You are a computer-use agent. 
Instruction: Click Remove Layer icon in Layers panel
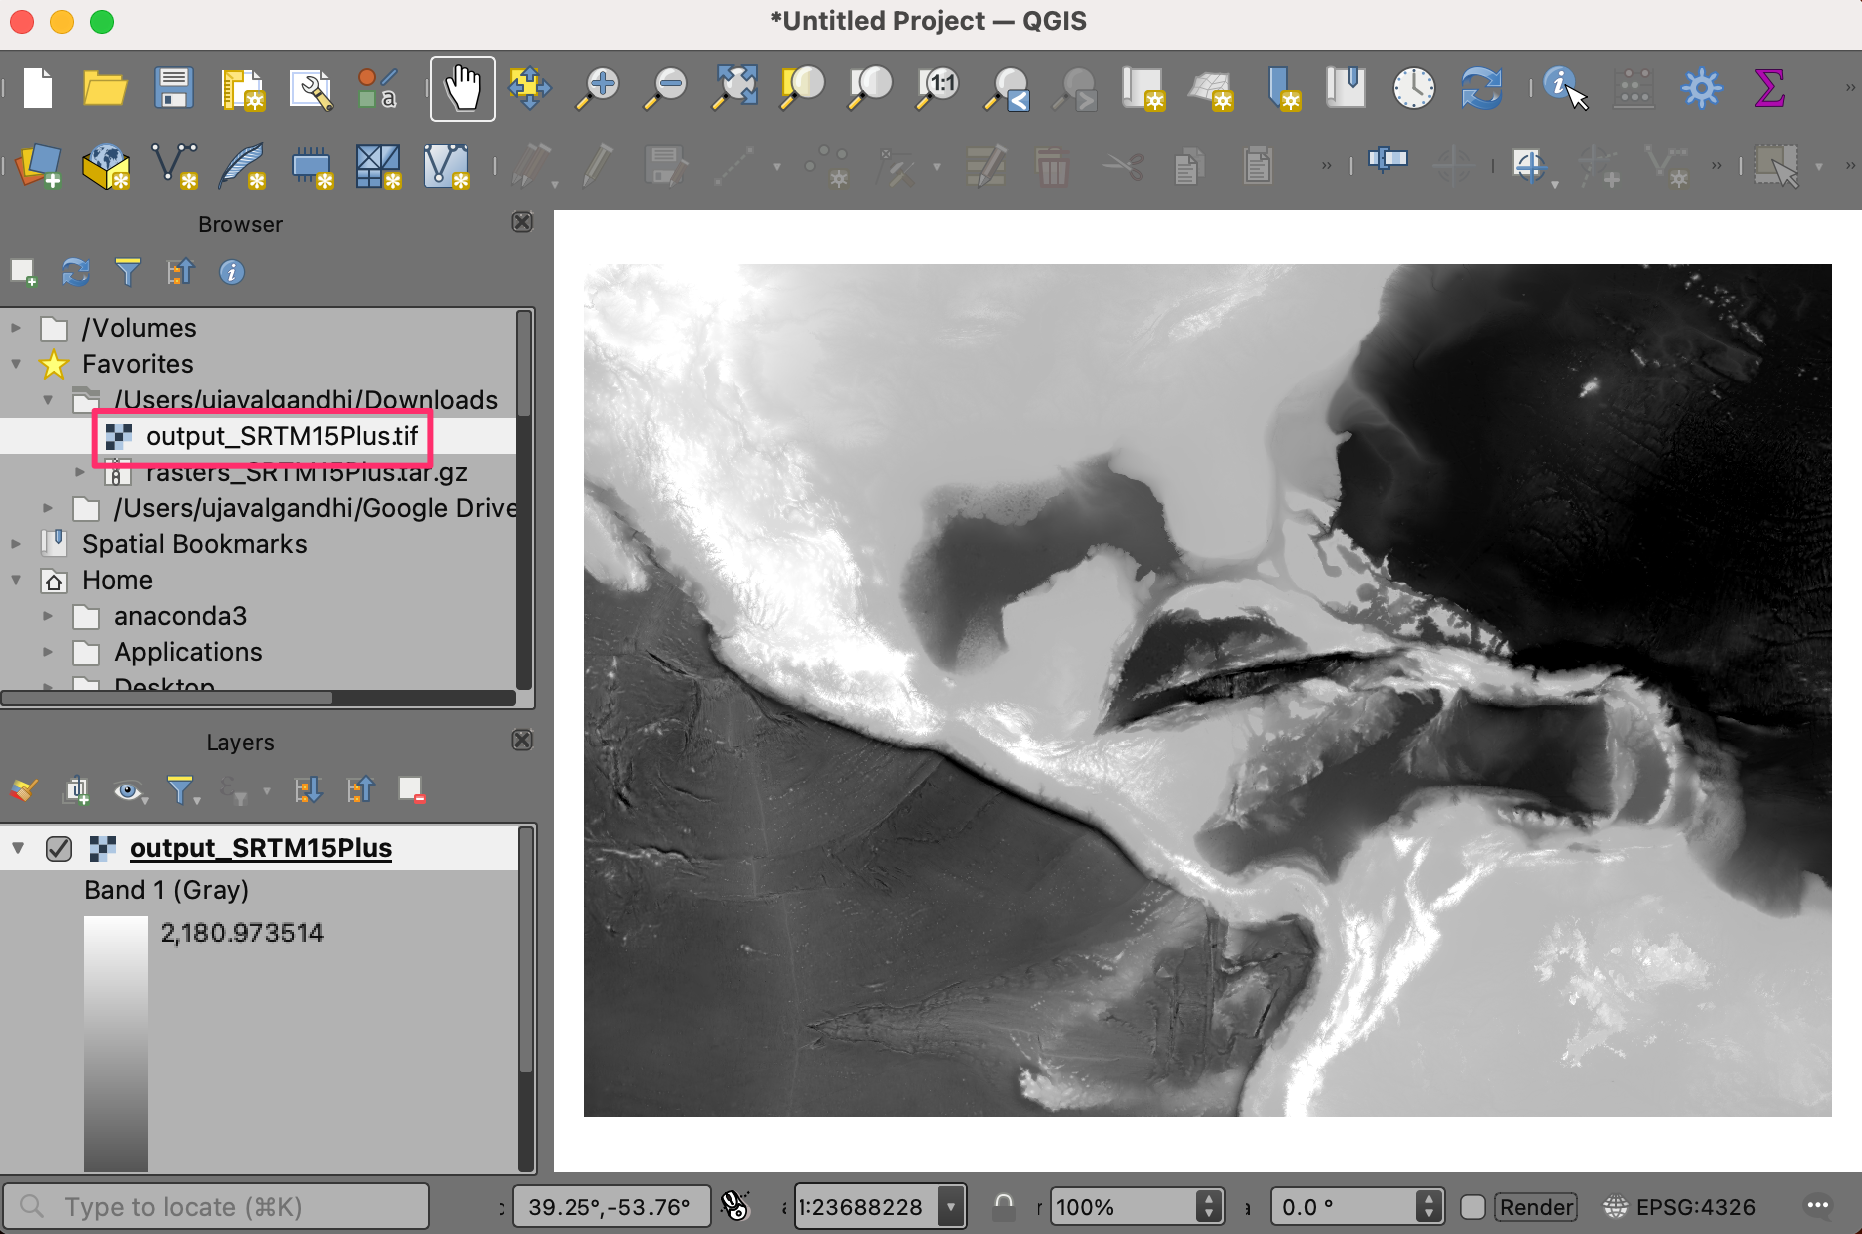(411, 791)
